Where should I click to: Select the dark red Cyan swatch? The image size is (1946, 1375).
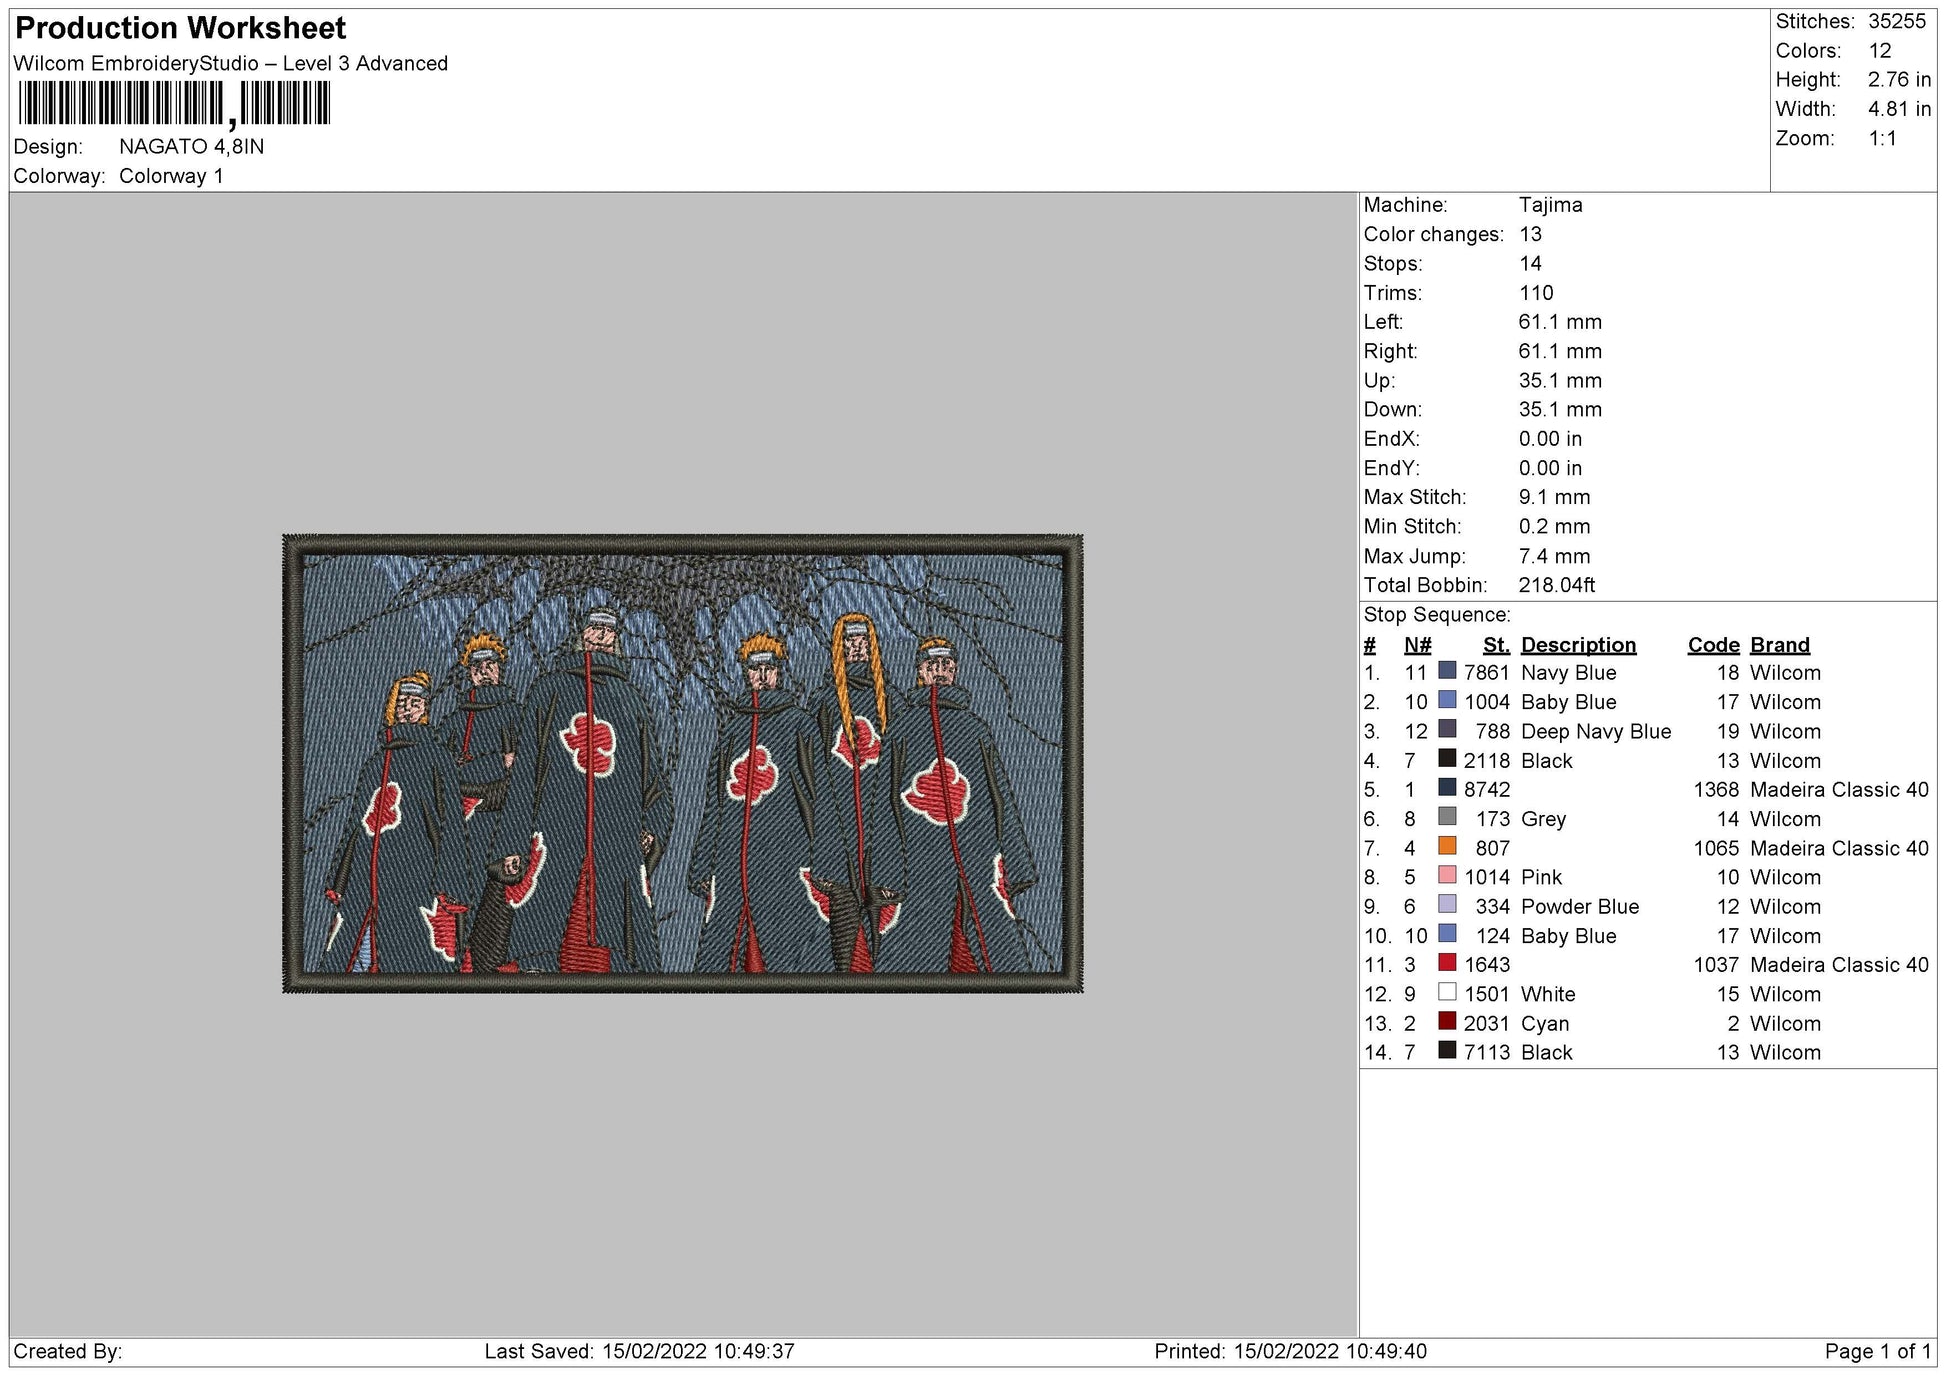pos(1447,1021)
